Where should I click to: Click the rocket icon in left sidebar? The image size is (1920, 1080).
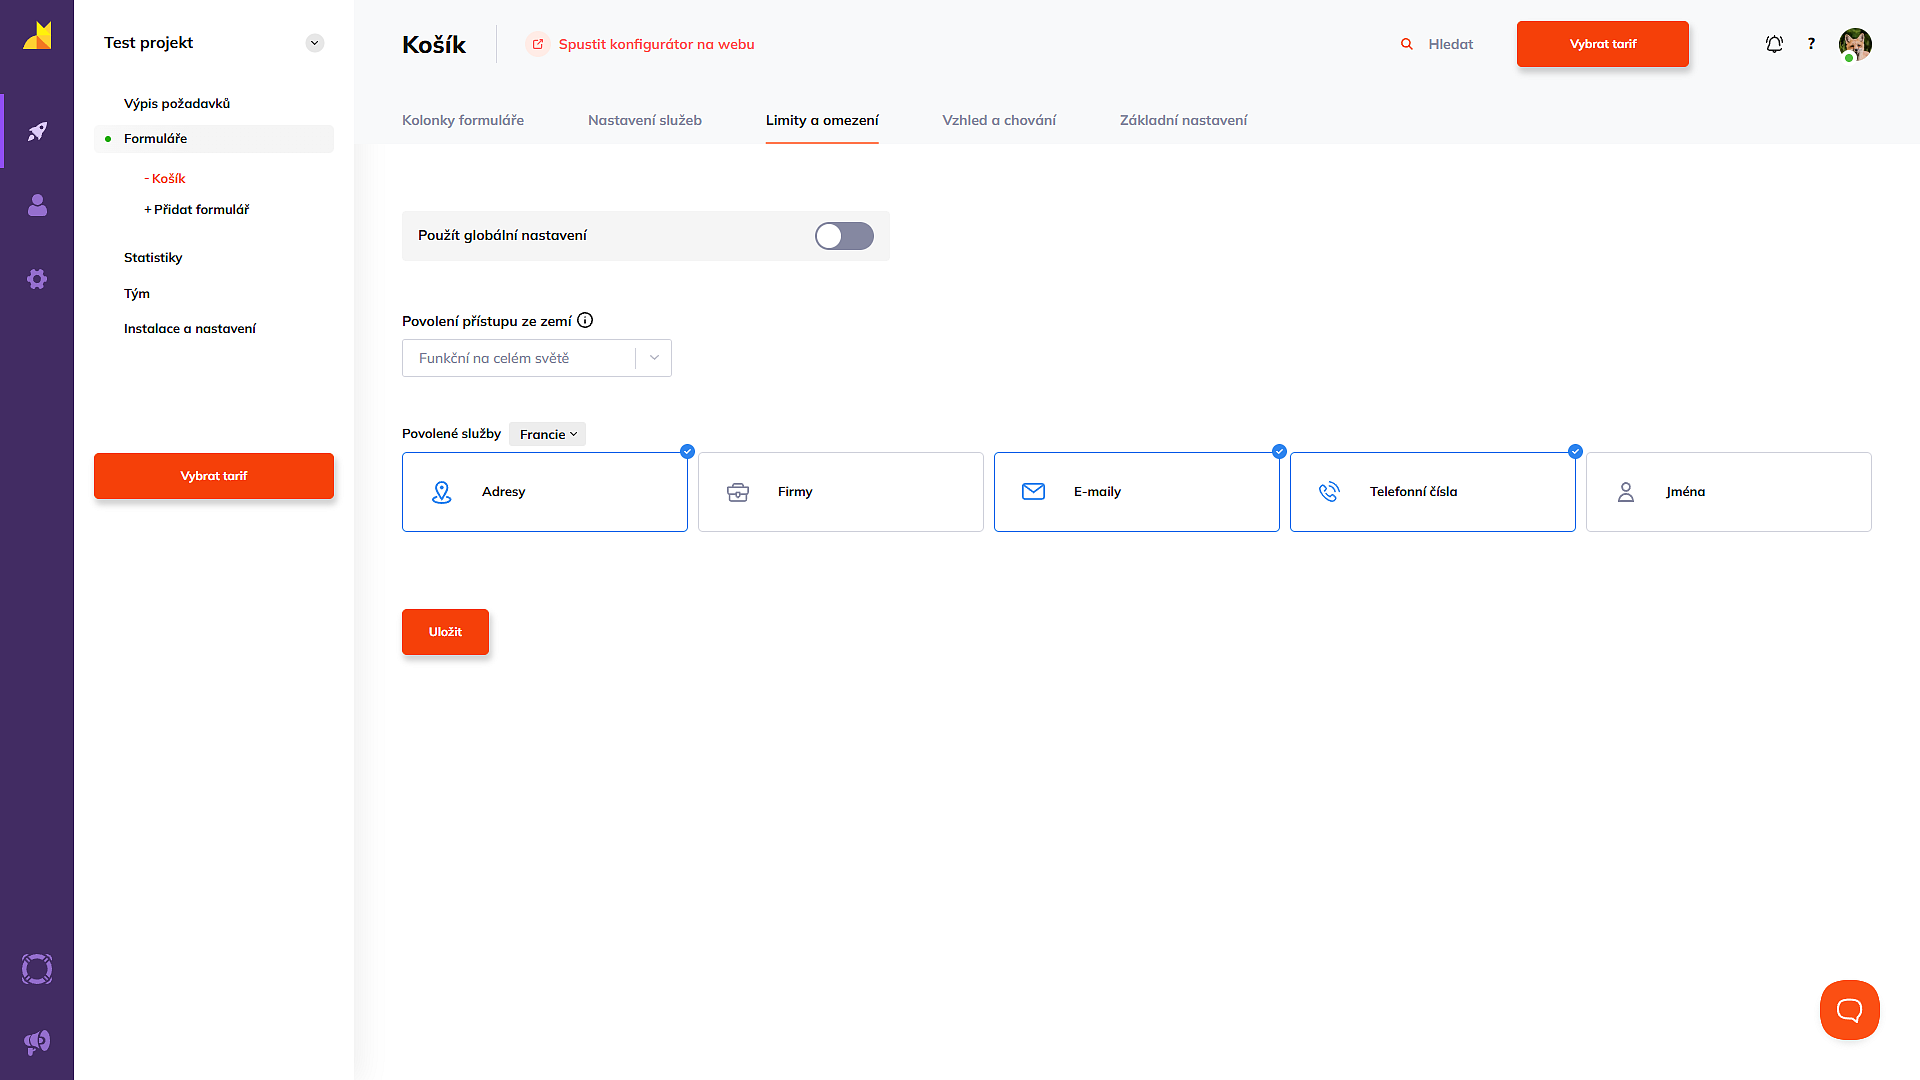tap(37, 131)
